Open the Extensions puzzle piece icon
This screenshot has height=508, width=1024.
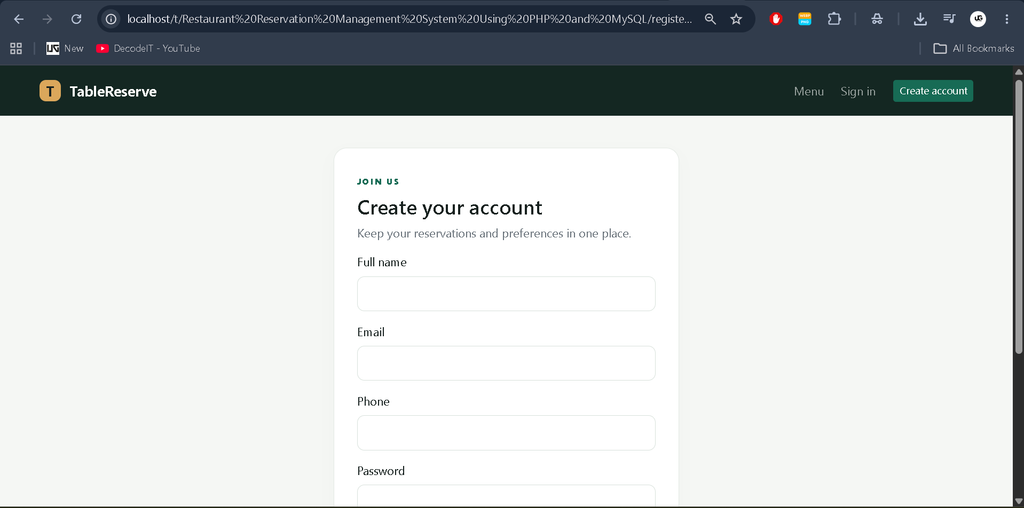coord(834,19)
